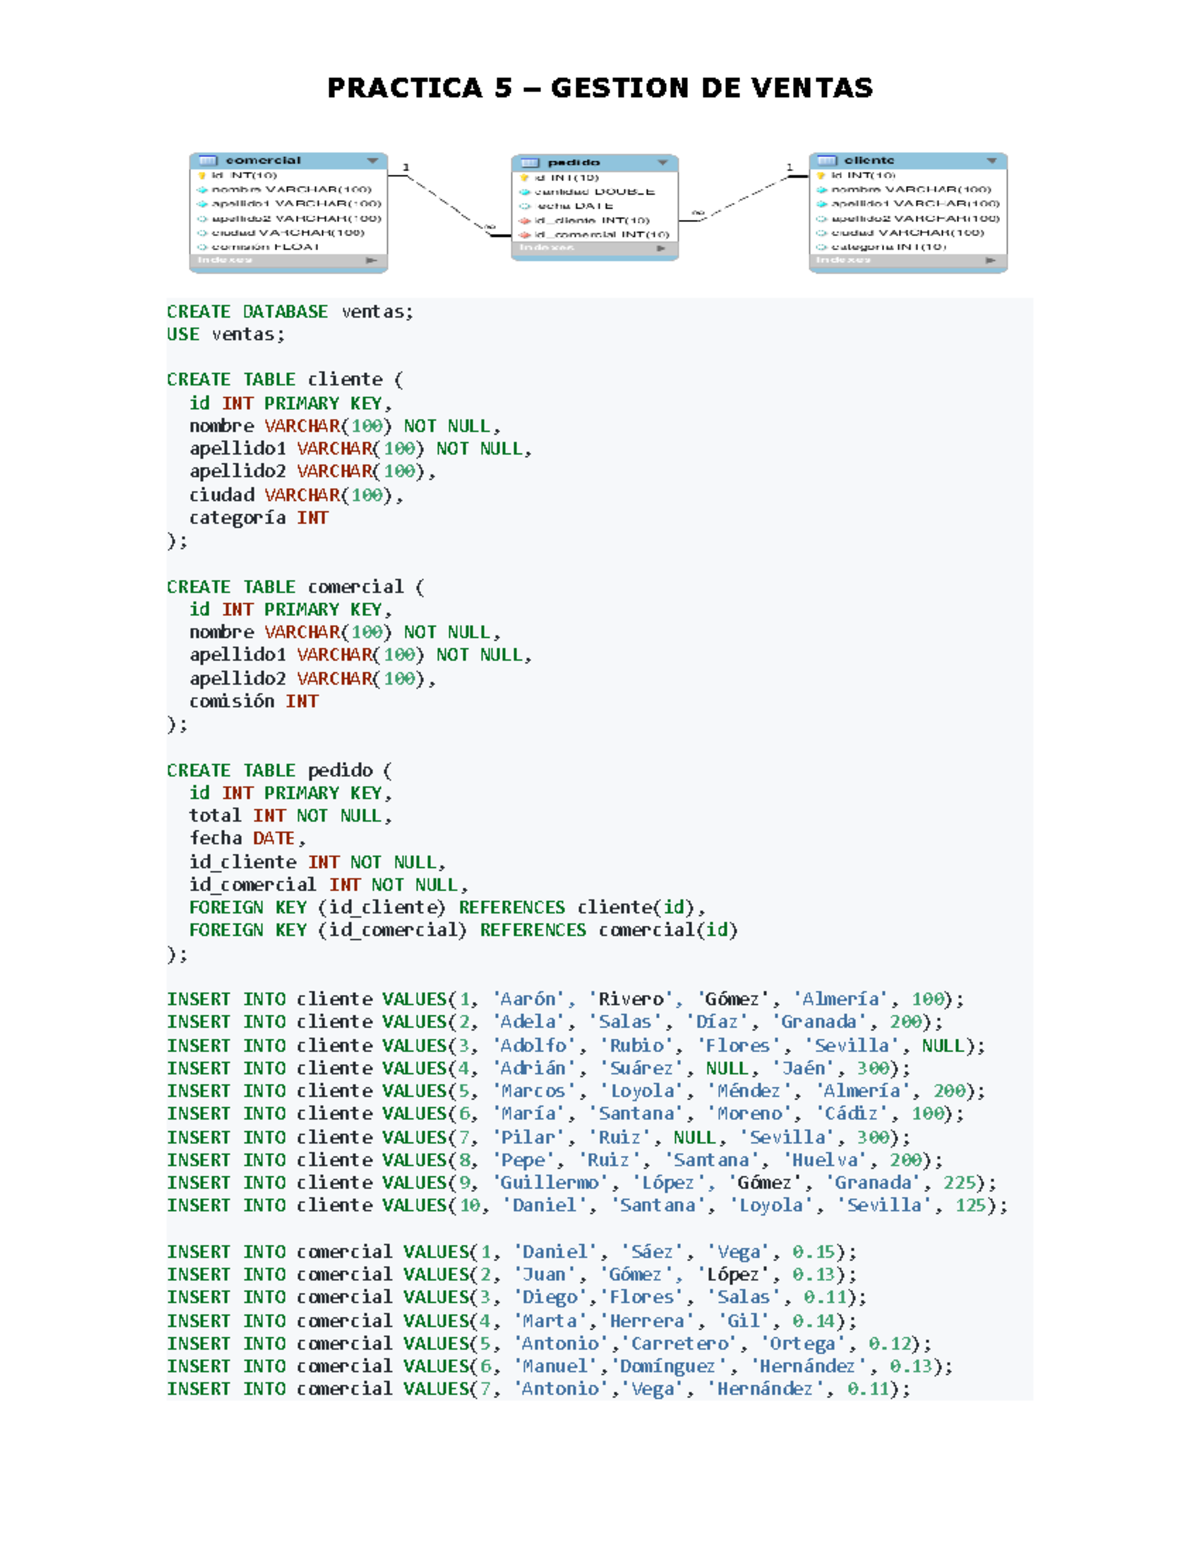Click the primary key icon in cliente table
Image resolution: width=1200 pixels, height=1553 pixels.
(821, 175)
